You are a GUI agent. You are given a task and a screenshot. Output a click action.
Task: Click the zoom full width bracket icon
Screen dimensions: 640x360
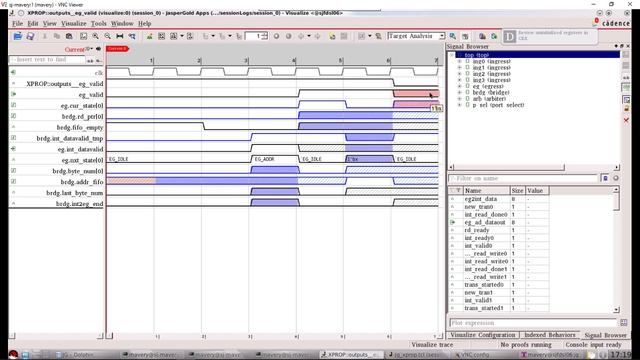coord(120,36)
